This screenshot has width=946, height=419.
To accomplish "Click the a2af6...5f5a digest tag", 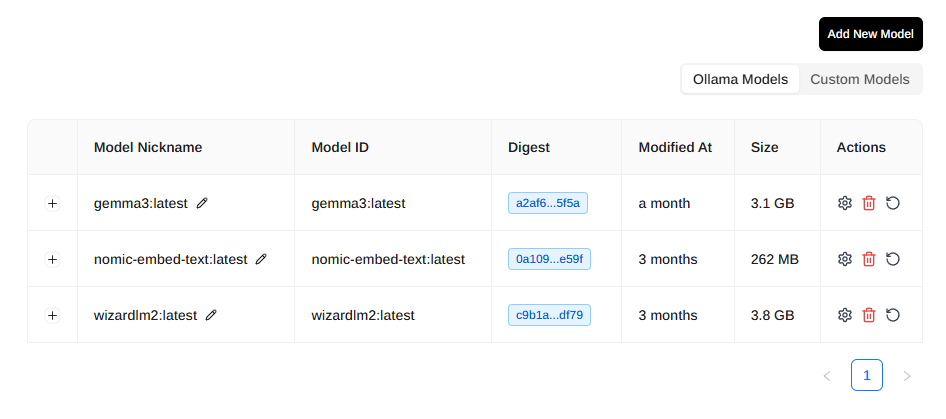I will click(x=548, y=203).
